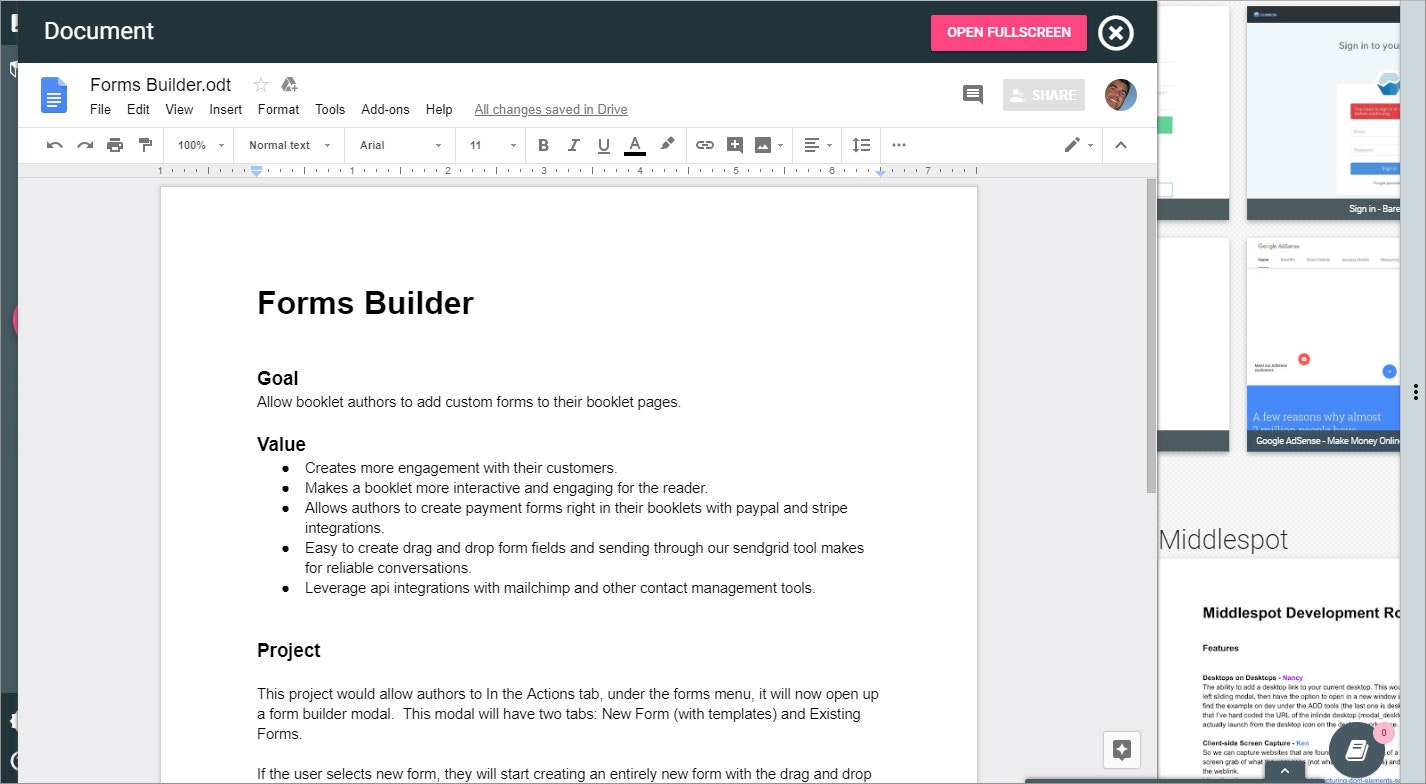Viewport: 1426px width, 784px height.
Task: Click the right indent marker on ruler
Action: pos(880,173)
